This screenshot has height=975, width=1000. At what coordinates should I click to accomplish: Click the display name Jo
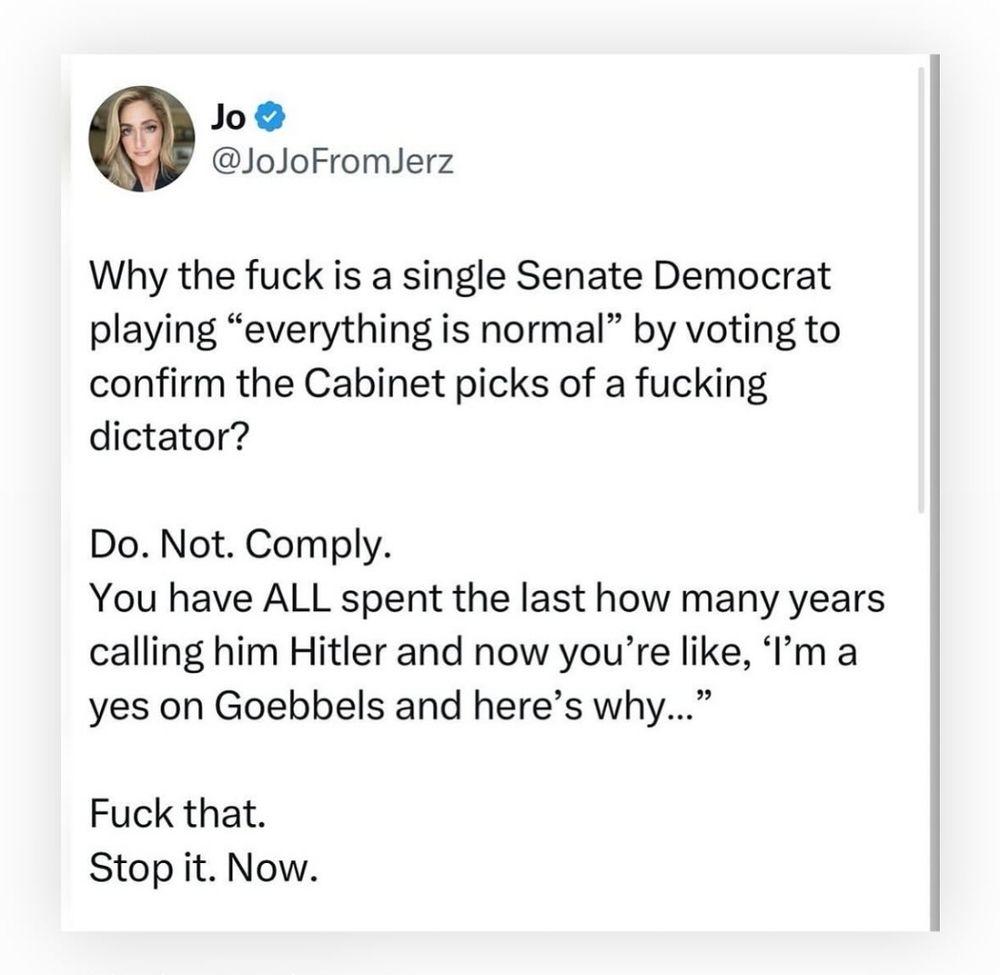[x=229, y=118]
